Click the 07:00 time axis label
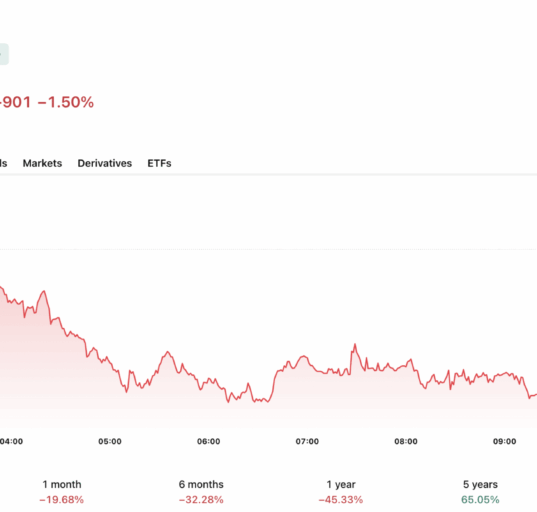 (307, 441)
